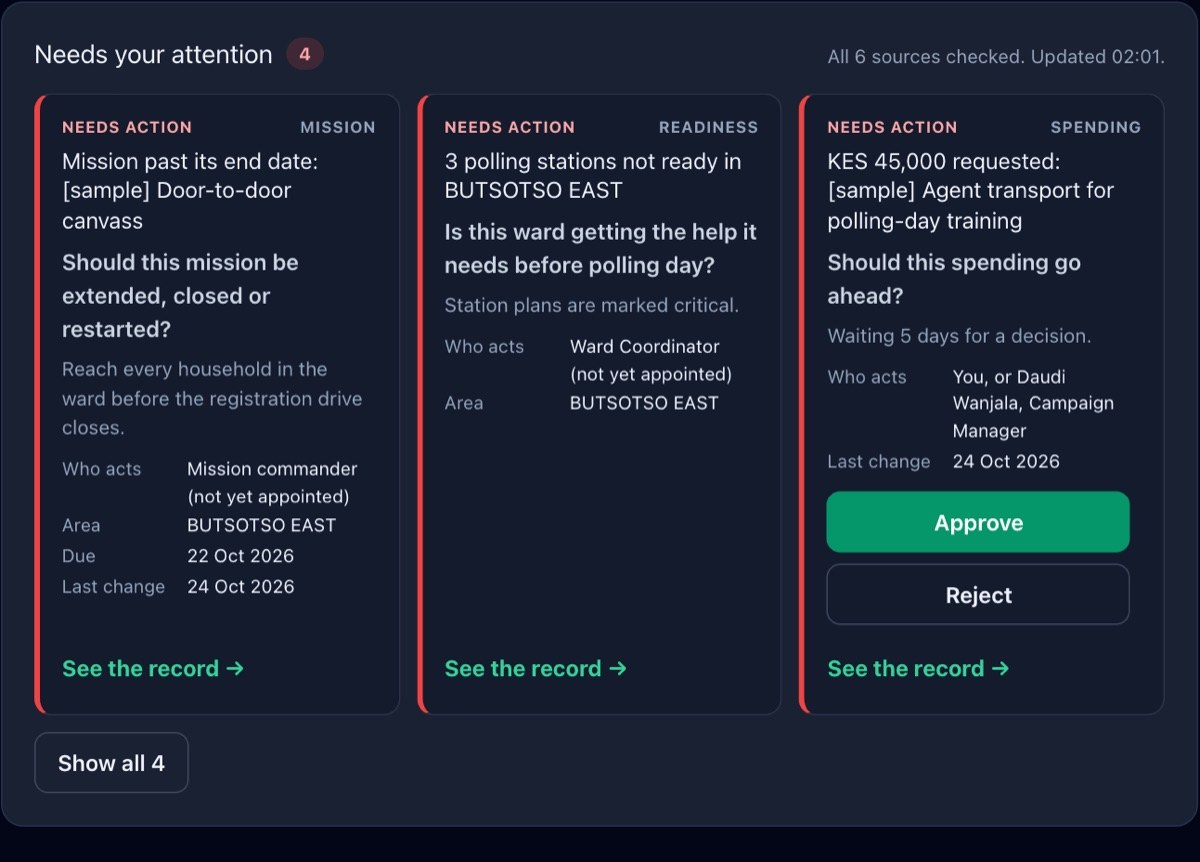Click the Due date 22 Oct 2026
Screen dimensions: 1200x862
tap(241, 556)
